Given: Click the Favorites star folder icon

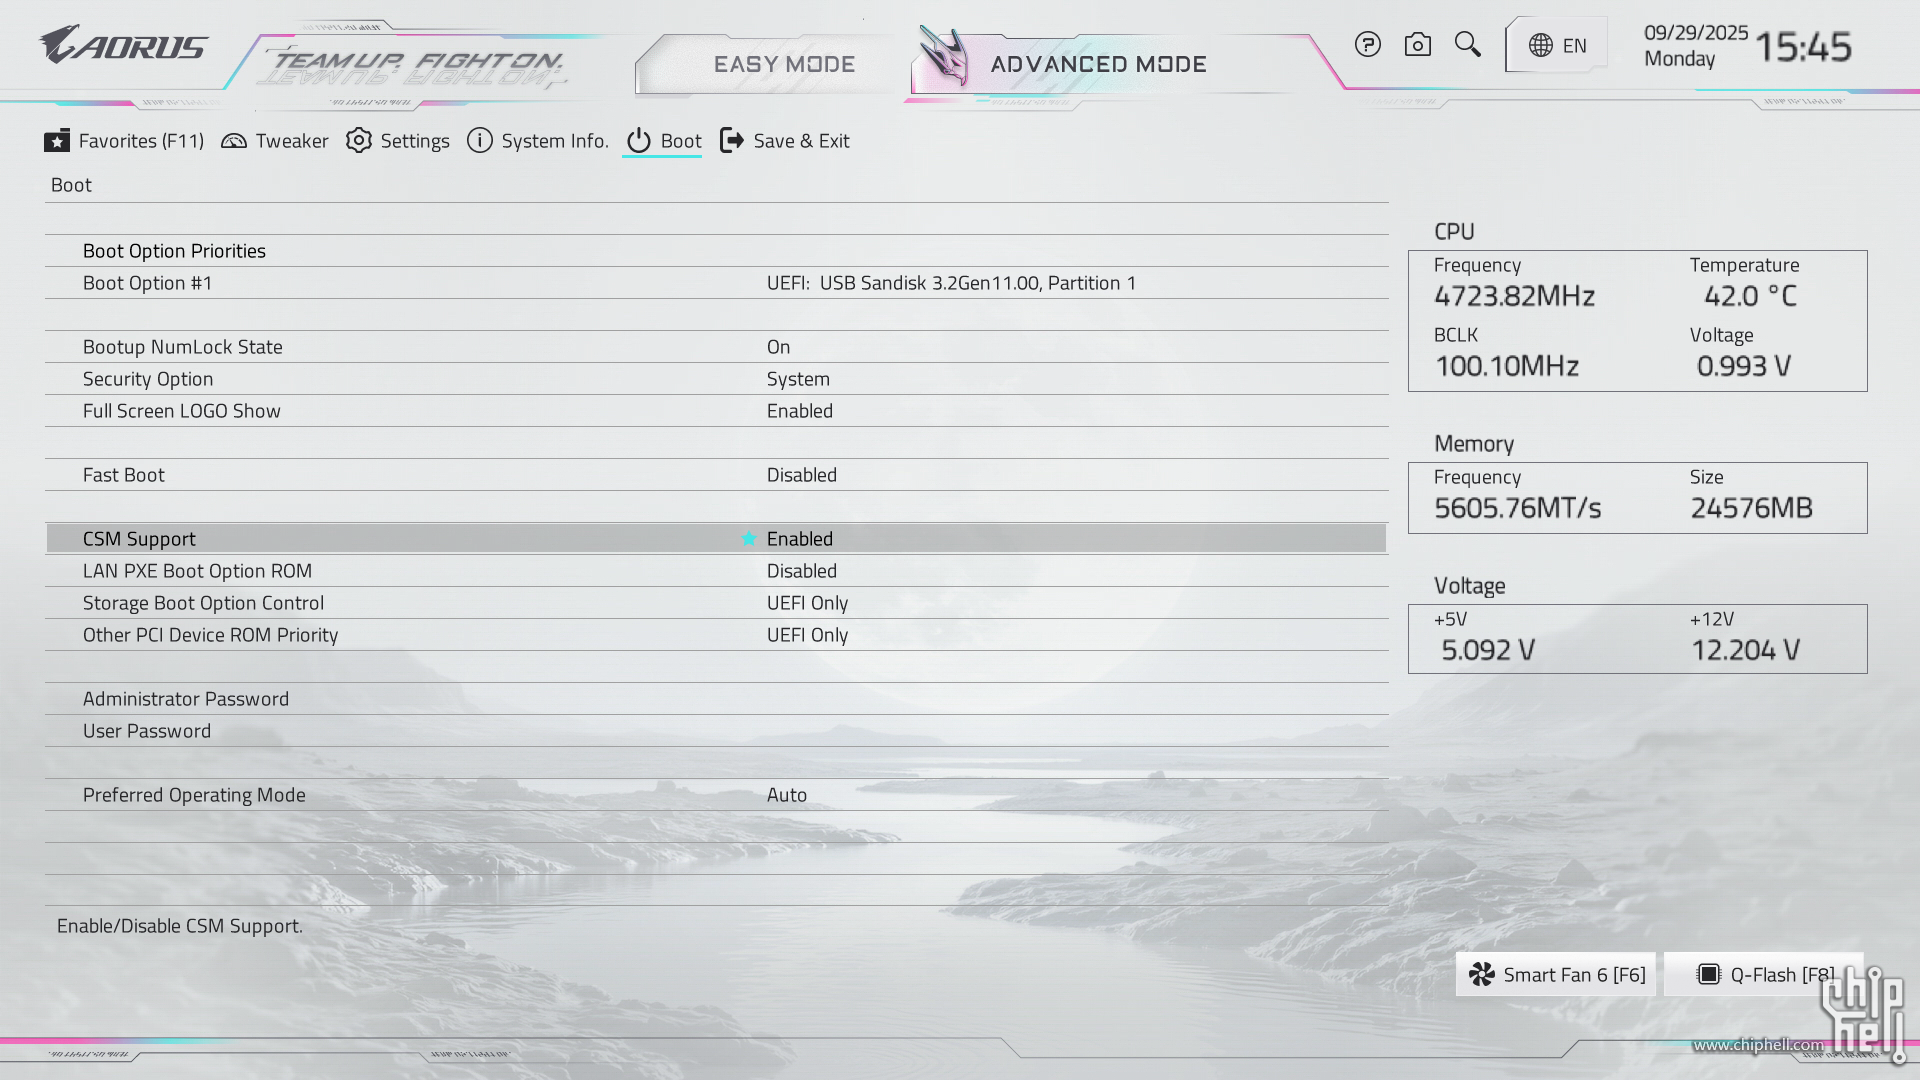Looking at the screenshot, I should pos(57,141).
